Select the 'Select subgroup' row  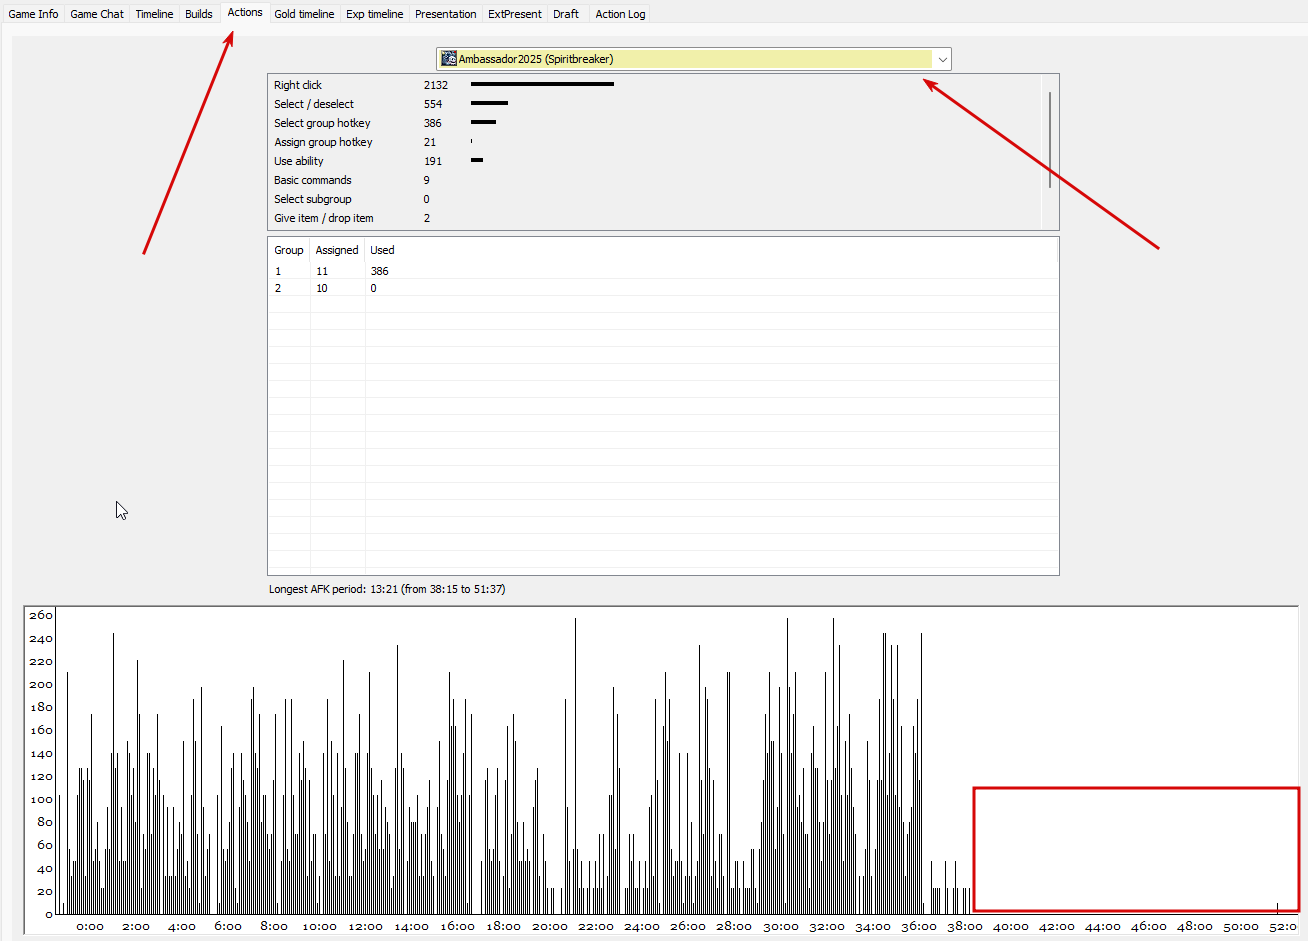(x=655, y=199)
